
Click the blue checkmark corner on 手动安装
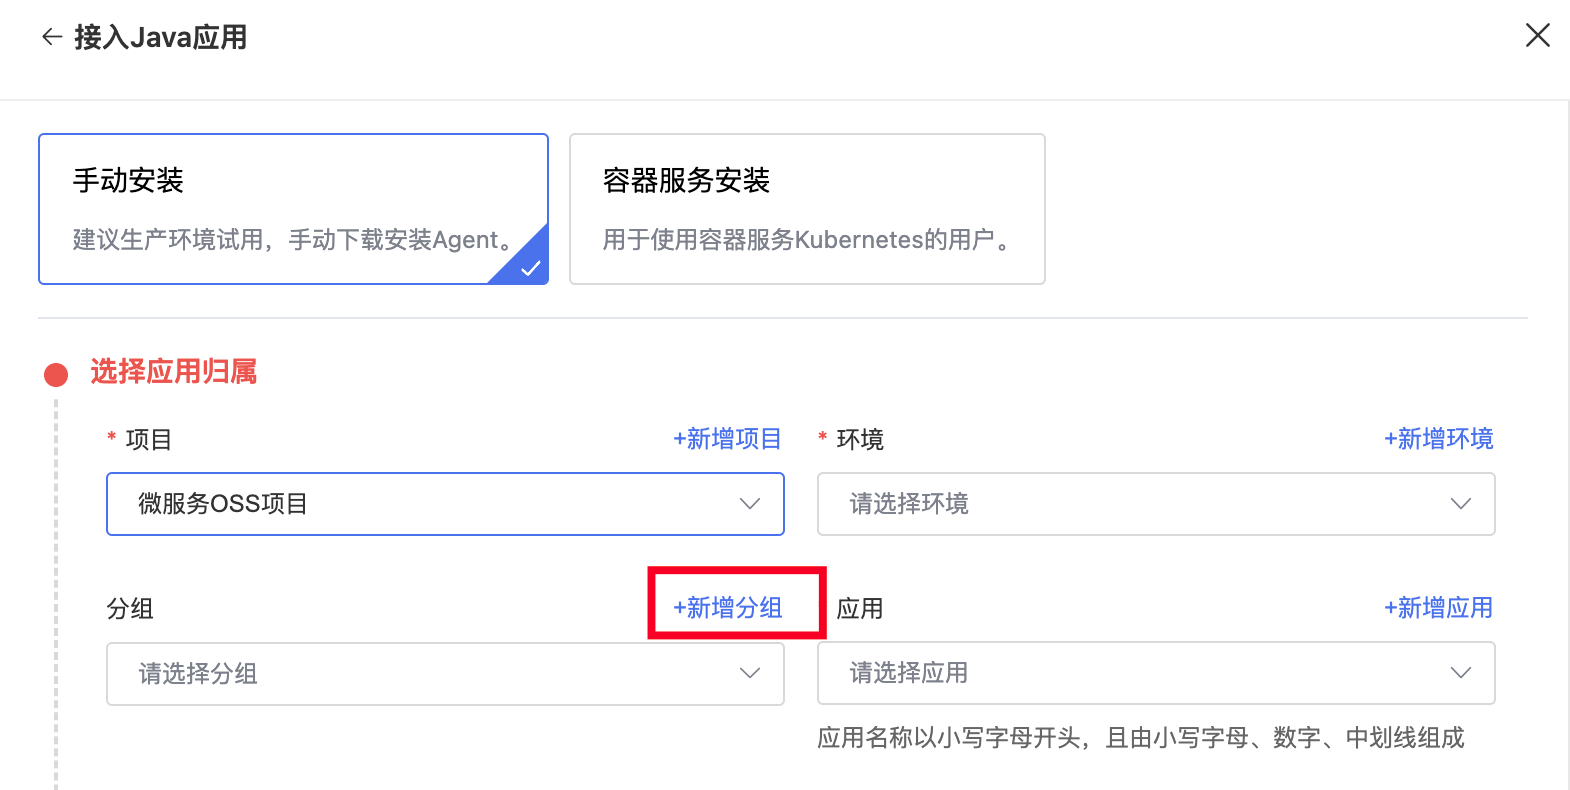tap(528, 265)
